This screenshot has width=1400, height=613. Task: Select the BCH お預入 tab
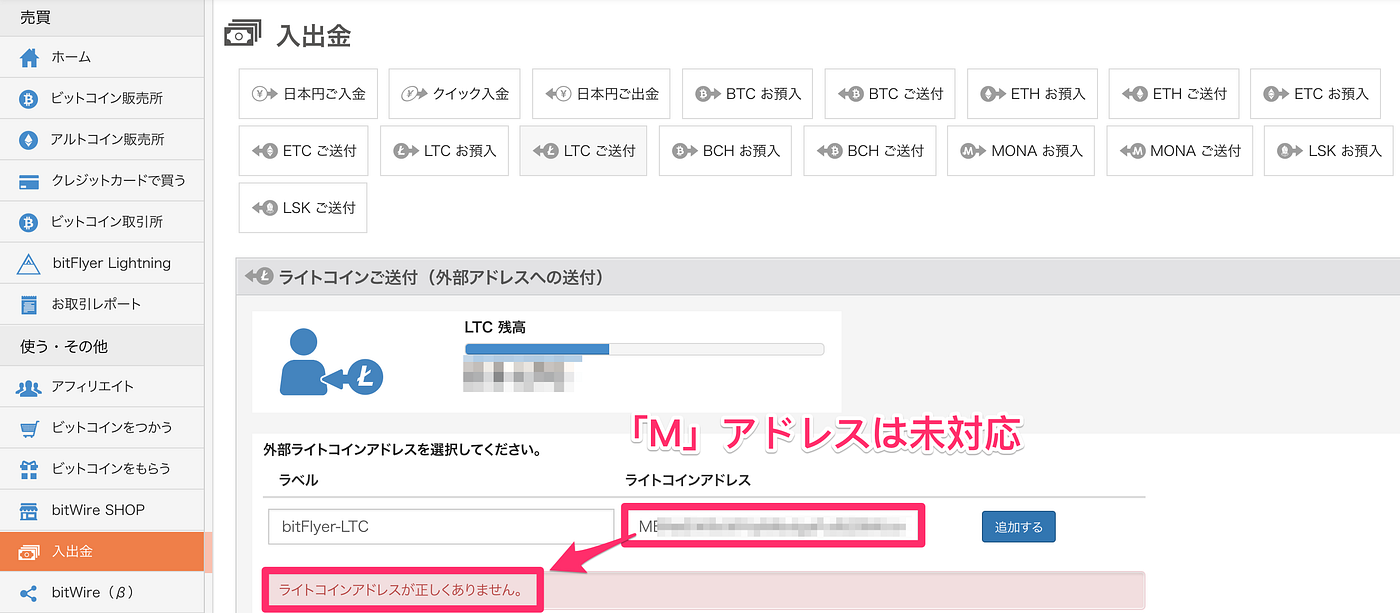point(725,151)
